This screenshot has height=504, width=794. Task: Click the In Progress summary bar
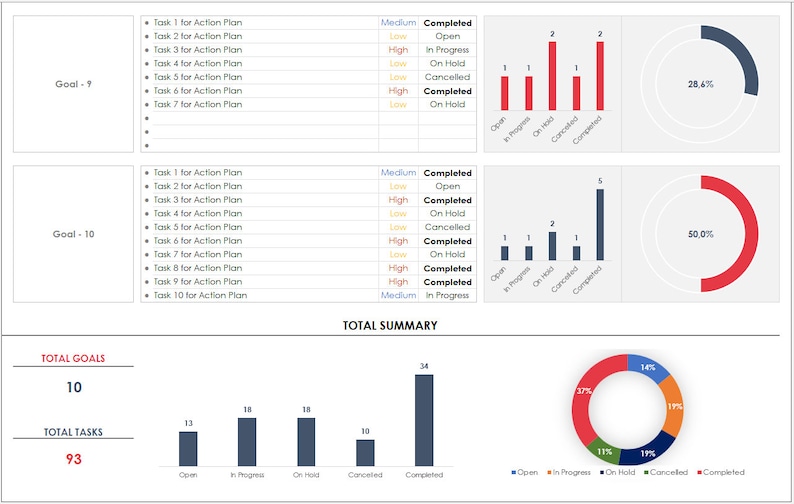point(247,442)
